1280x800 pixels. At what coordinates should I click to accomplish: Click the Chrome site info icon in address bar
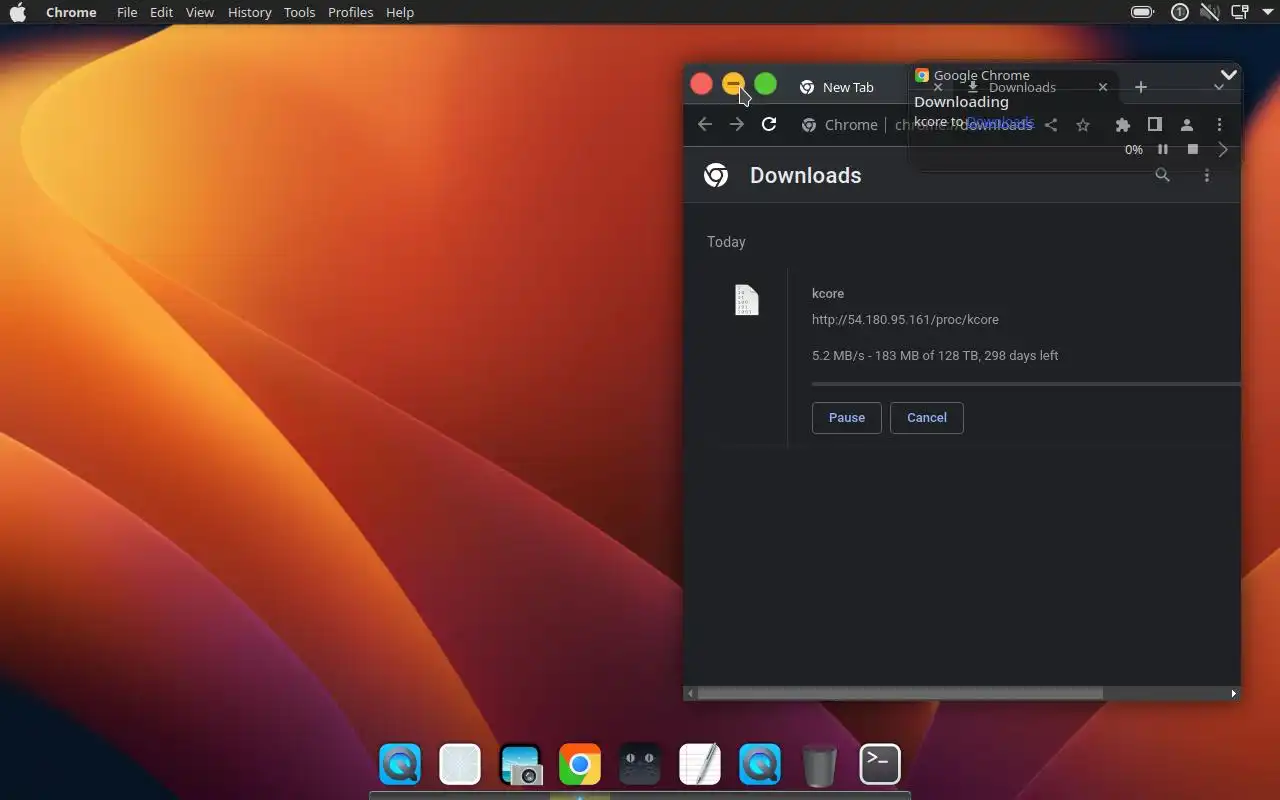[x=808, y=125]
